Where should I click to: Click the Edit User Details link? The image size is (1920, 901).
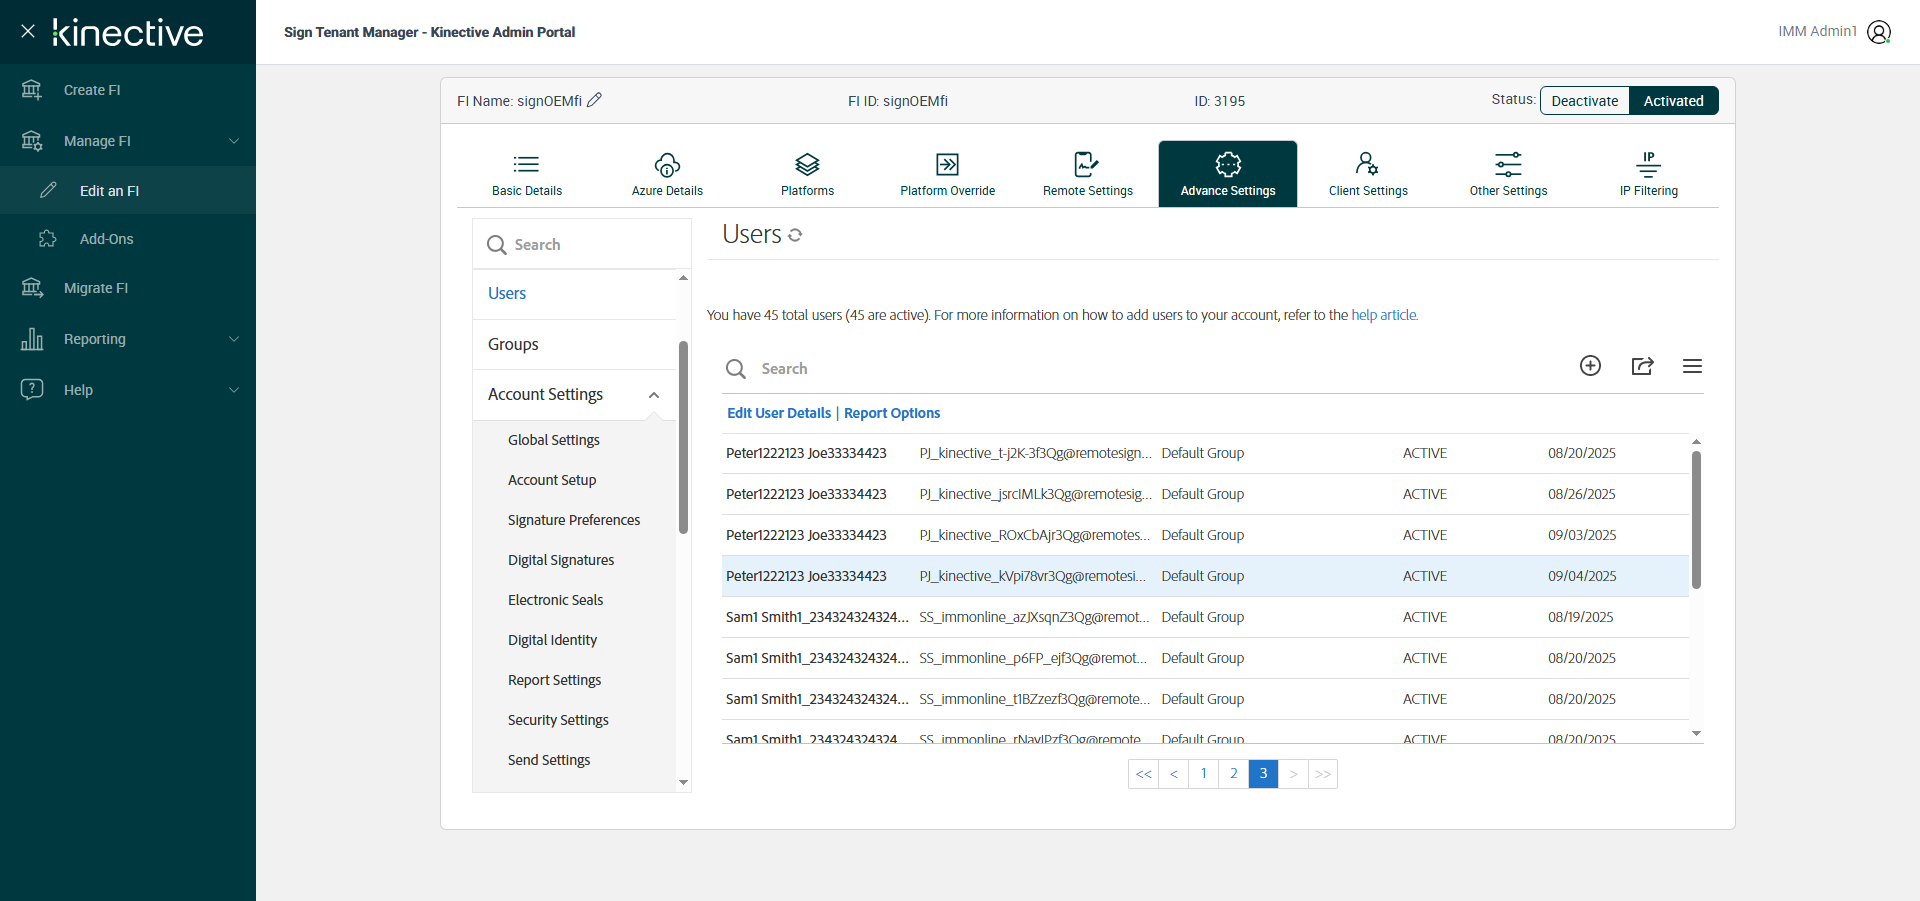click(778, 413)
